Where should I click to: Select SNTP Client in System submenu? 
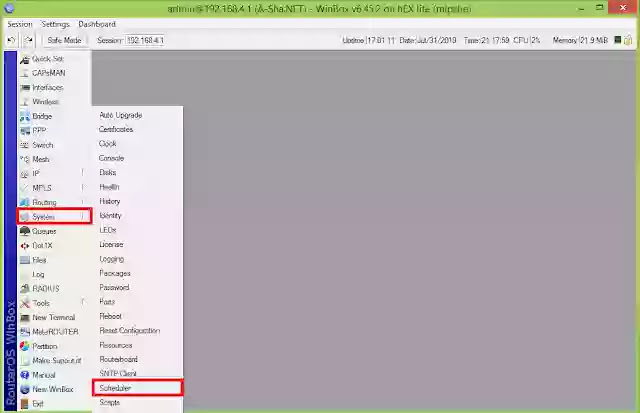(x=138, y=373)
